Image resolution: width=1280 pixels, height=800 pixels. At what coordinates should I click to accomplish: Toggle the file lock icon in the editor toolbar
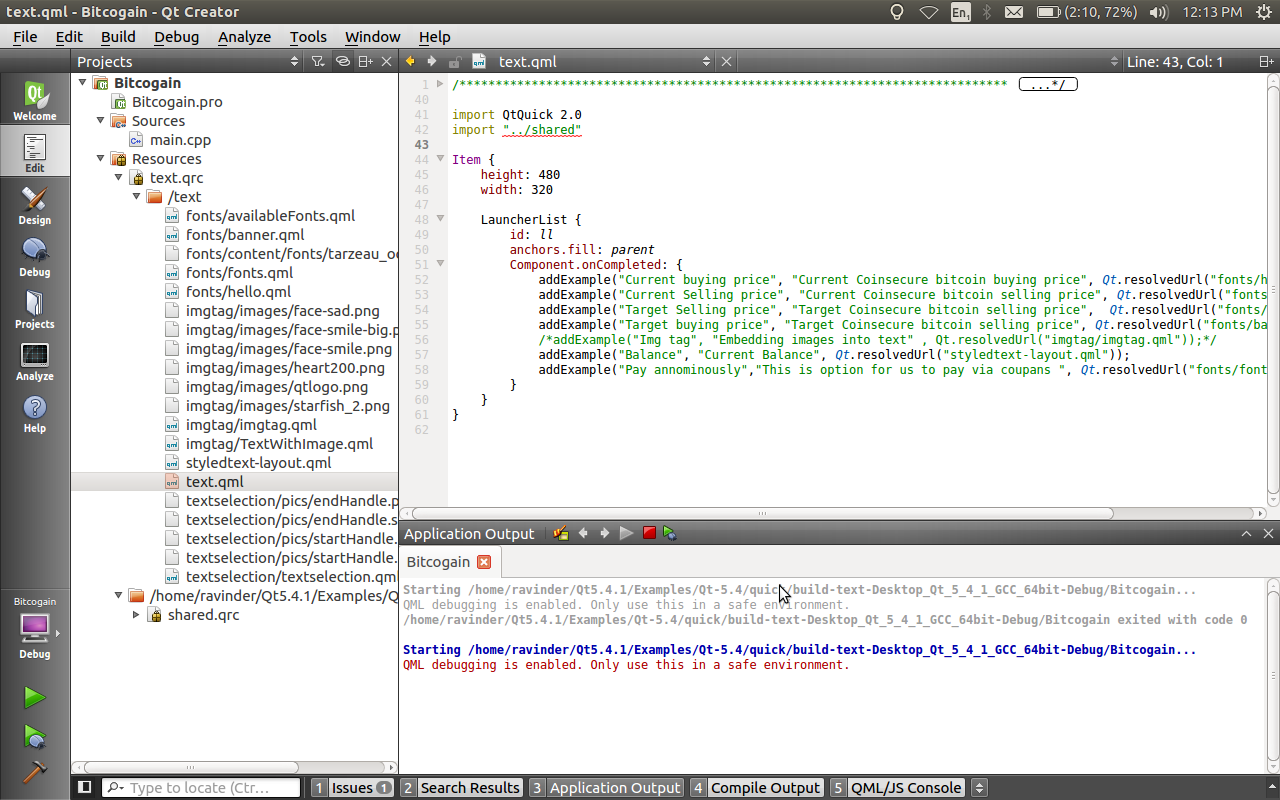click(455, 62)
